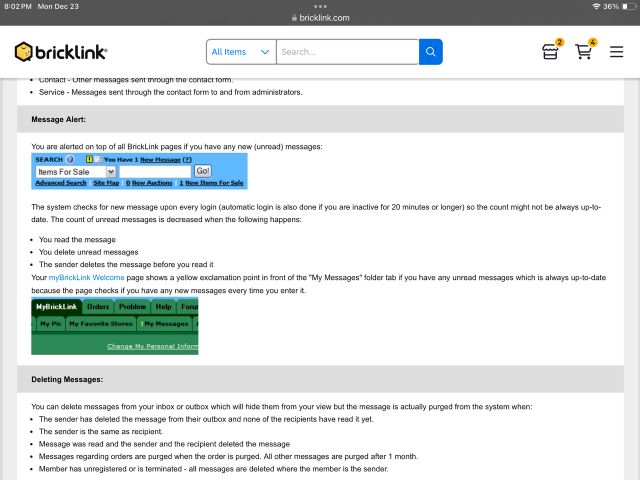Open the store icon with badge 2

tap(550, 52)
